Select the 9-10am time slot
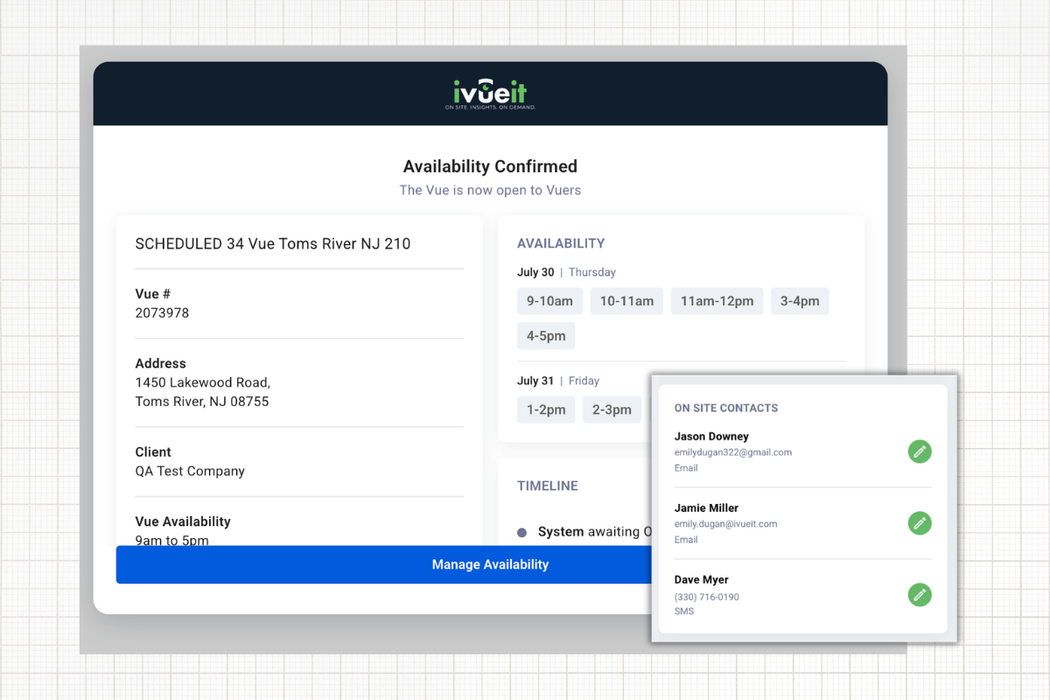The height and width of the screenshot is (700, 1050). point(550,301)
